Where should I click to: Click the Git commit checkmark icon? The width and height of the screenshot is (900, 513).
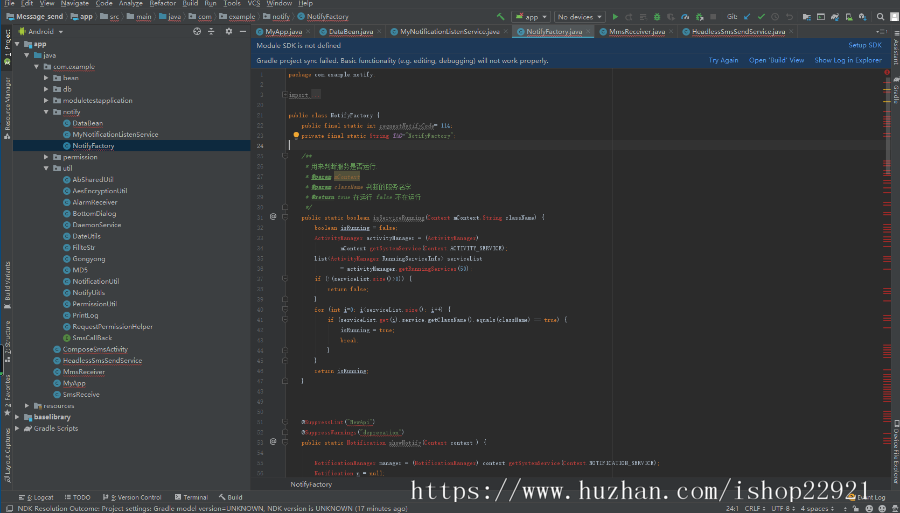[761, 17]
